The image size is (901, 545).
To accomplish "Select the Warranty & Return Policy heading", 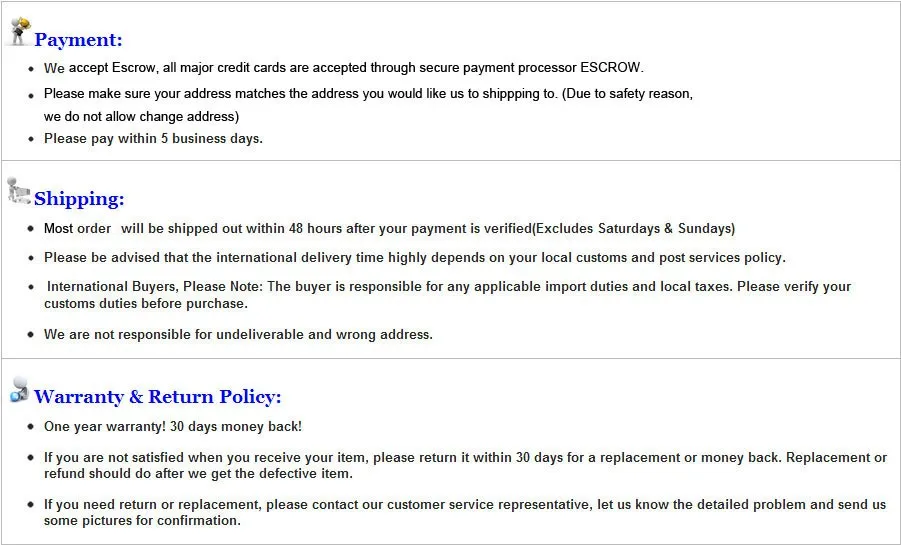I will tap(157, 397).
